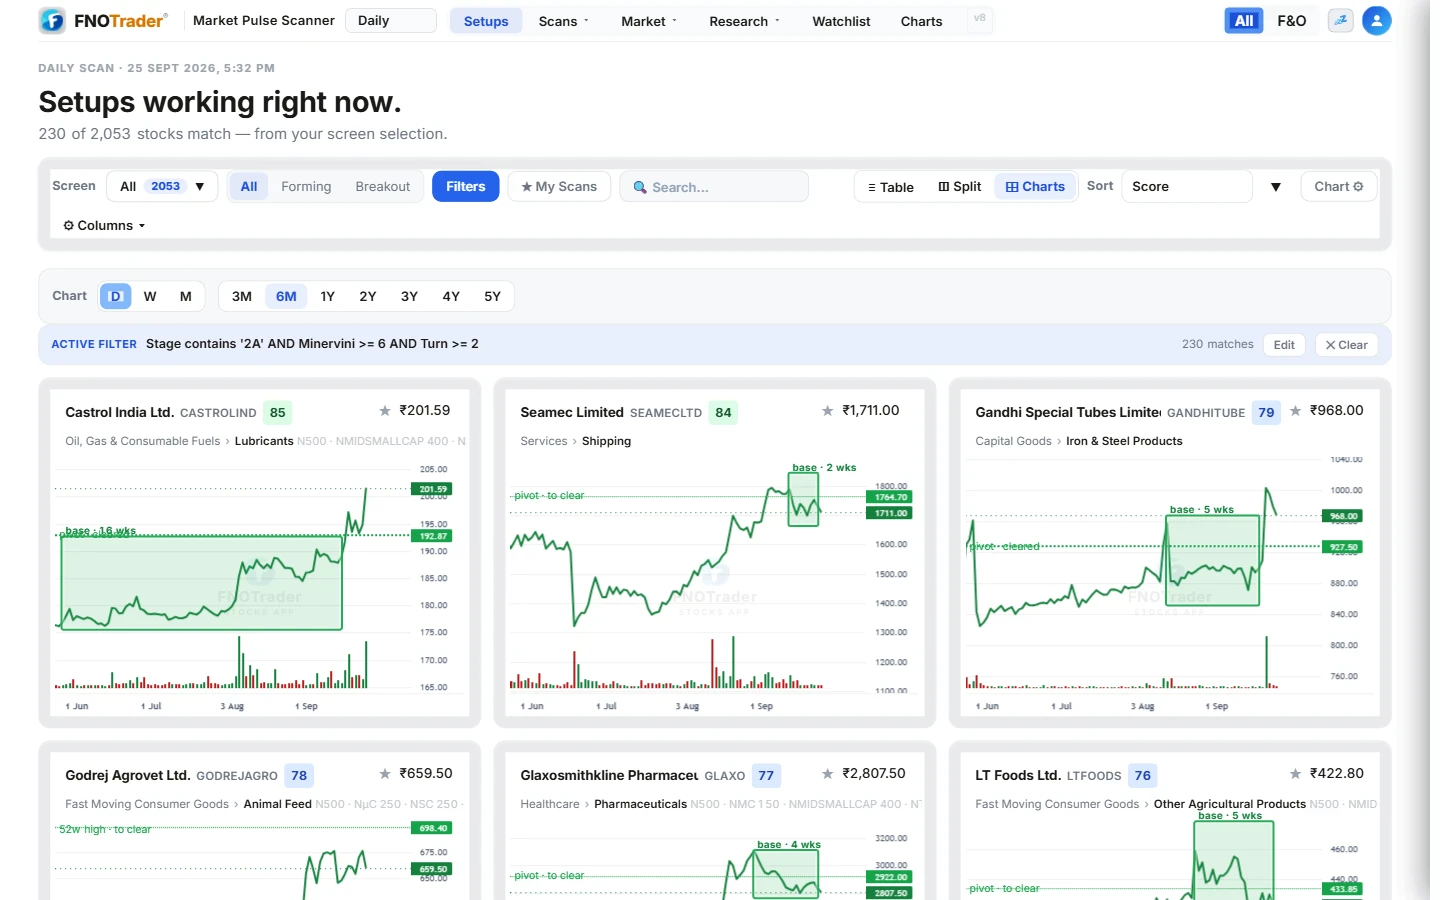The width and height of the screenshot is (1440, 900).
Task: Star Castrol India Ltd. for watchlist
Action: [385, 411]
